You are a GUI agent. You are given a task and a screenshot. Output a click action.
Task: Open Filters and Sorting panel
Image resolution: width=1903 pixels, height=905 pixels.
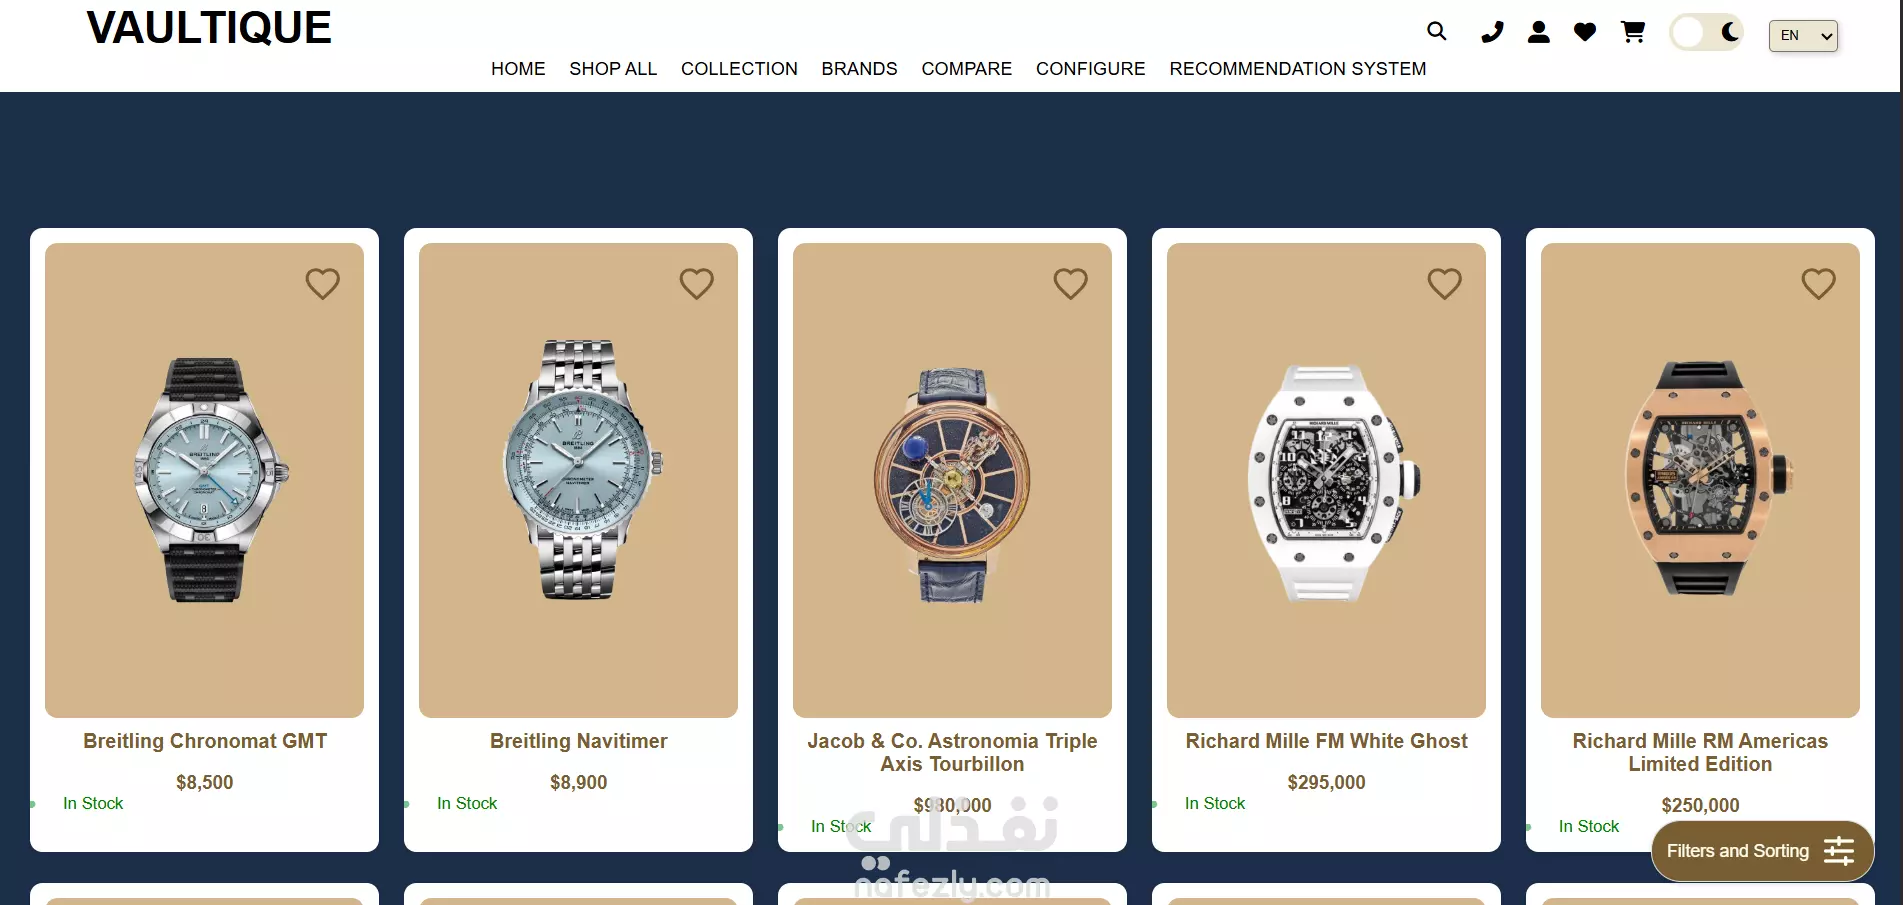(x=1762, y=851)
